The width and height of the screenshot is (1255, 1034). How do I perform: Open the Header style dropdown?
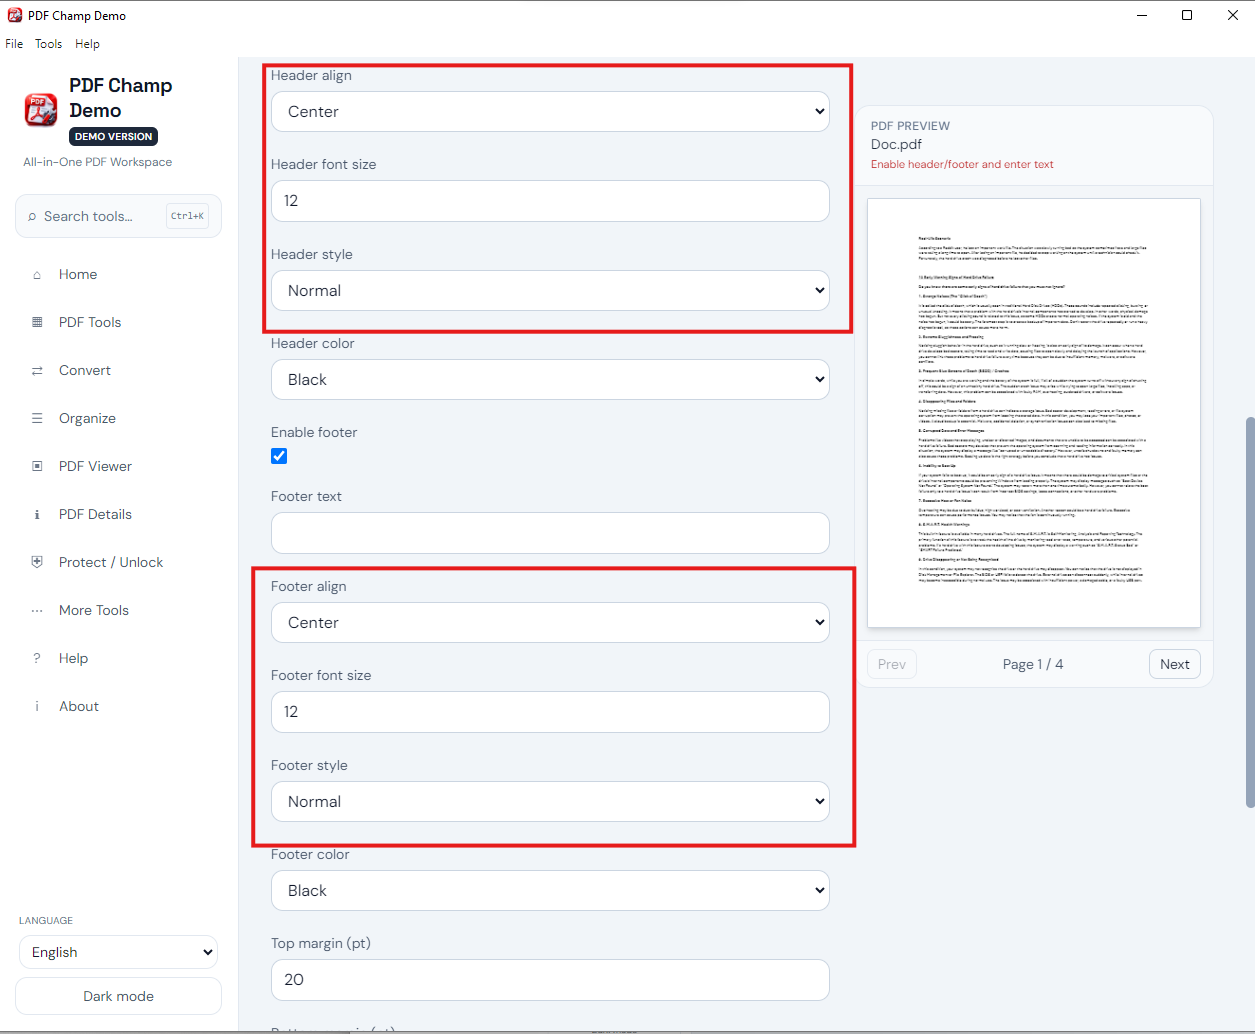point(550,291)
